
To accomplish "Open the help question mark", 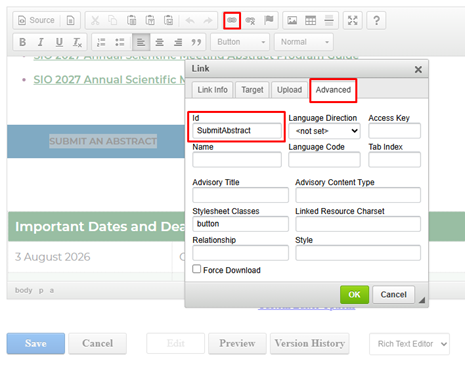I will pyautogui.click(x=376, y=20).
